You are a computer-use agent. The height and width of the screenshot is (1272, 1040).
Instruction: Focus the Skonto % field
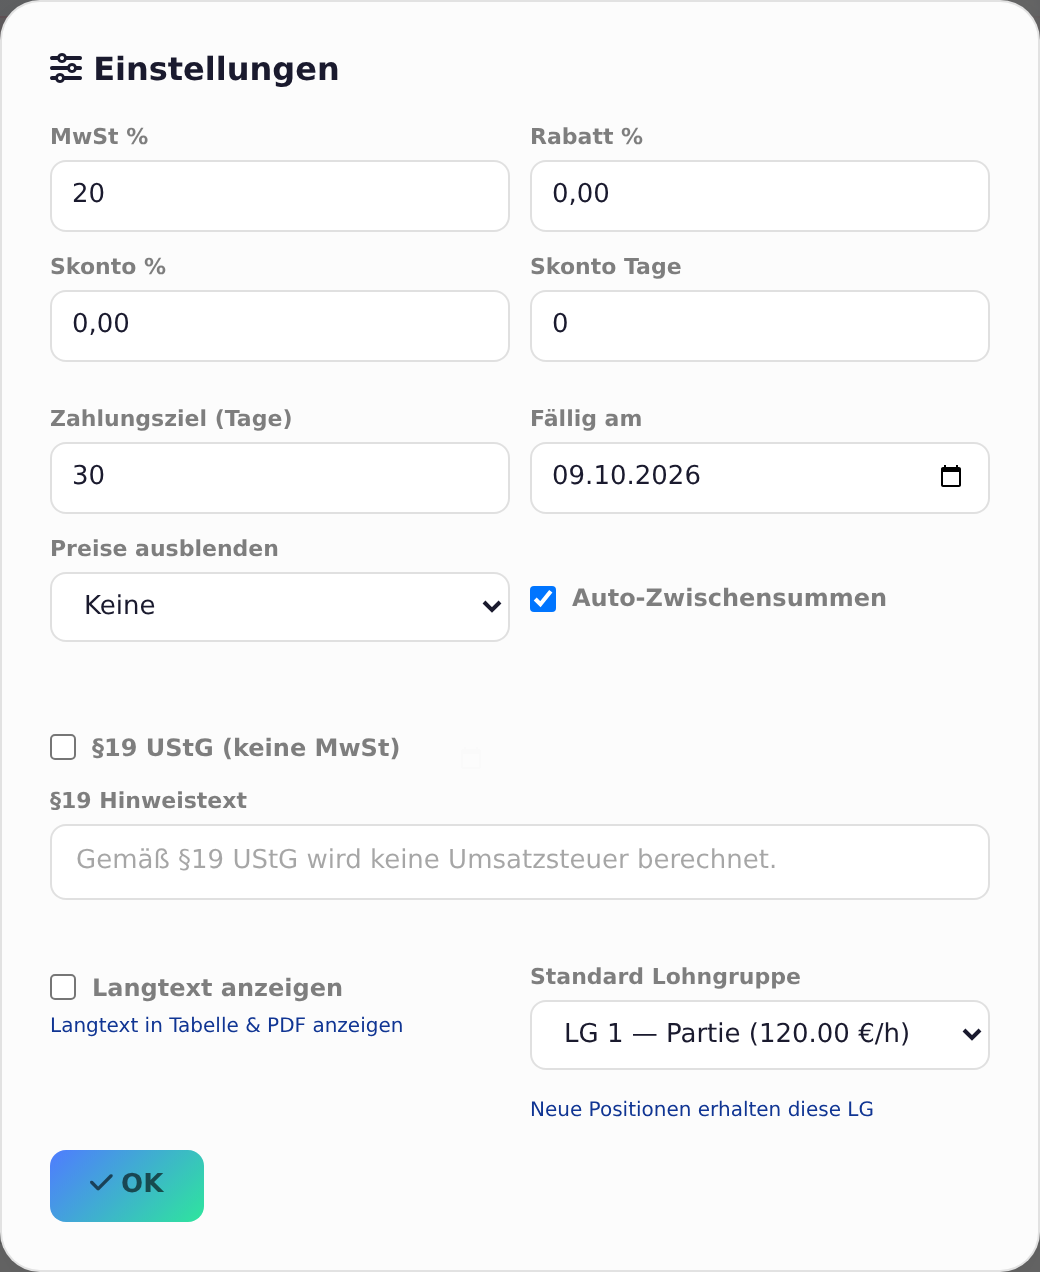280,326
